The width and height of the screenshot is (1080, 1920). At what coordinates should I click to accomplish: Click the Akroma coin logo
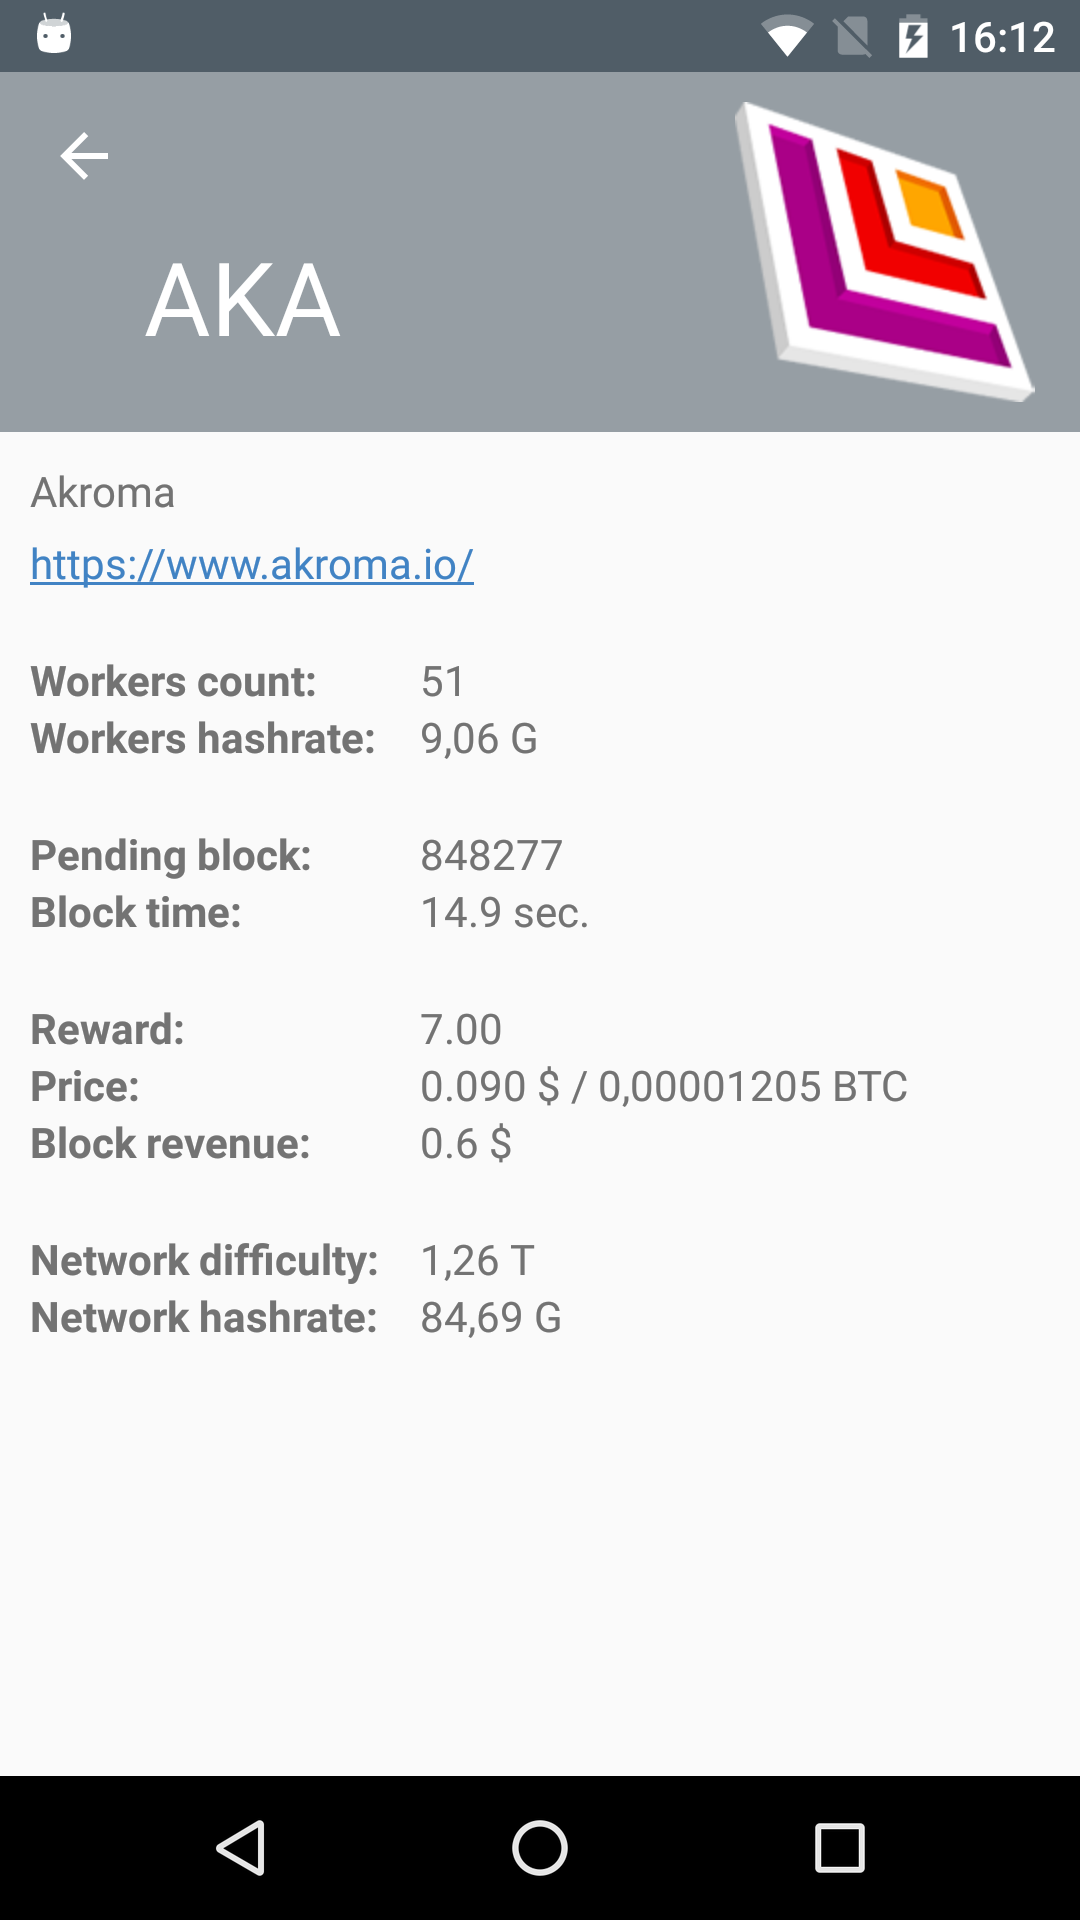[x=884, y=251]
